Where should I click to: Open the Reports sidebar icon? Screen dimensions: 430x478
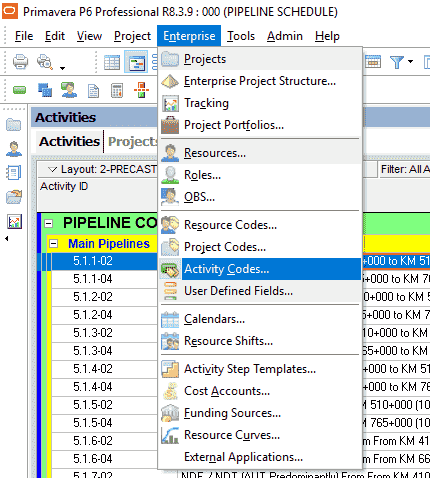click(x=14, y=173)
